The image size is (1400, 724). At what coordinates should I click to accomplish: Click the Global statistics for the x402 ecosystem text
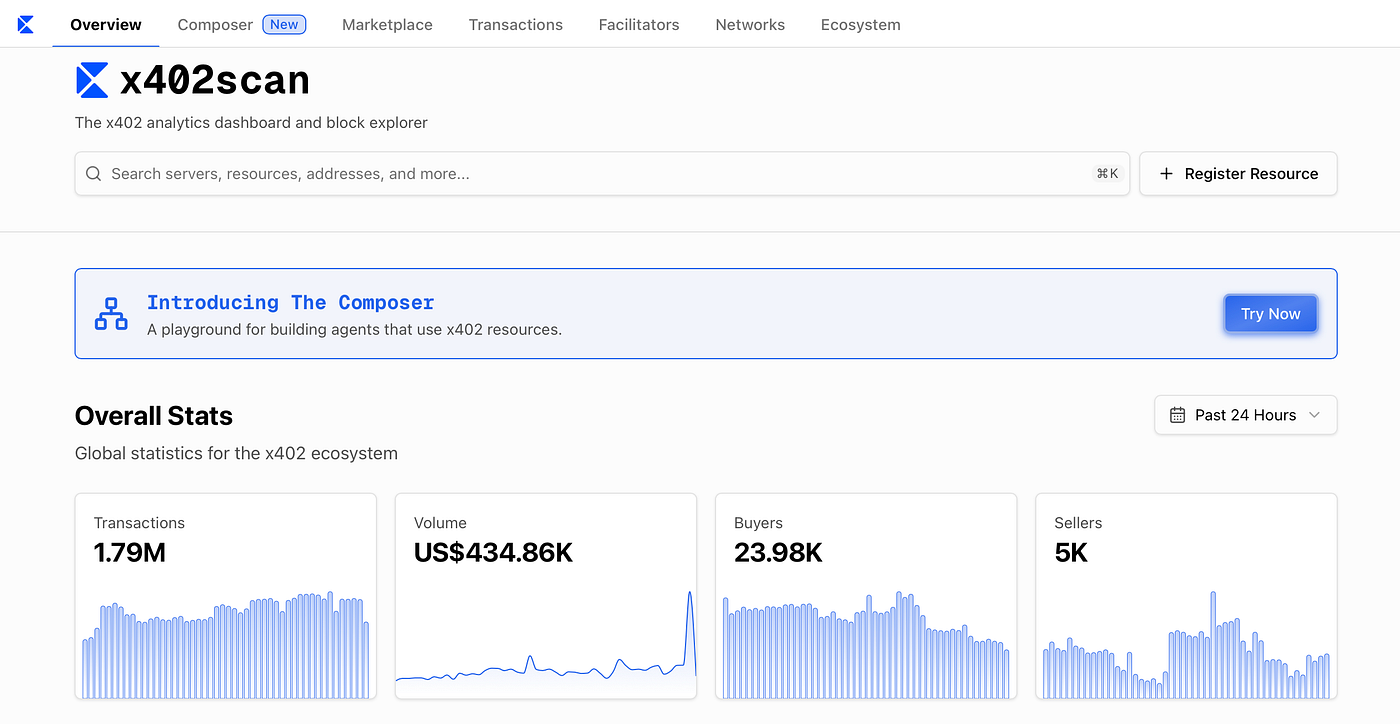click(236, 454)
